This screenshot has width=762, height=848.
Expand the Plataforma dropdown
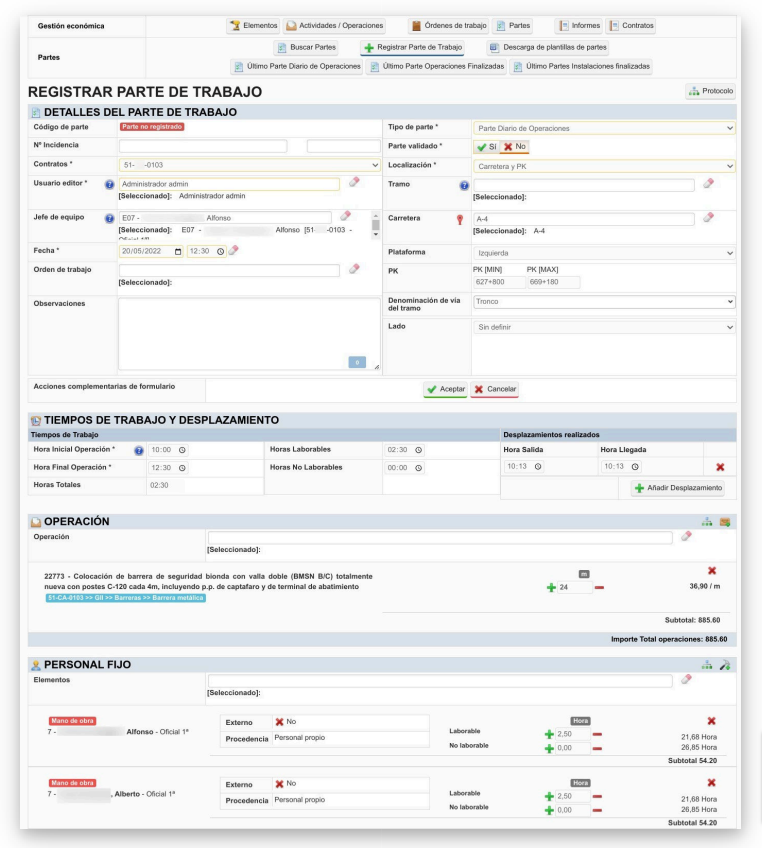pyautogui.click(x=604, y=253)
